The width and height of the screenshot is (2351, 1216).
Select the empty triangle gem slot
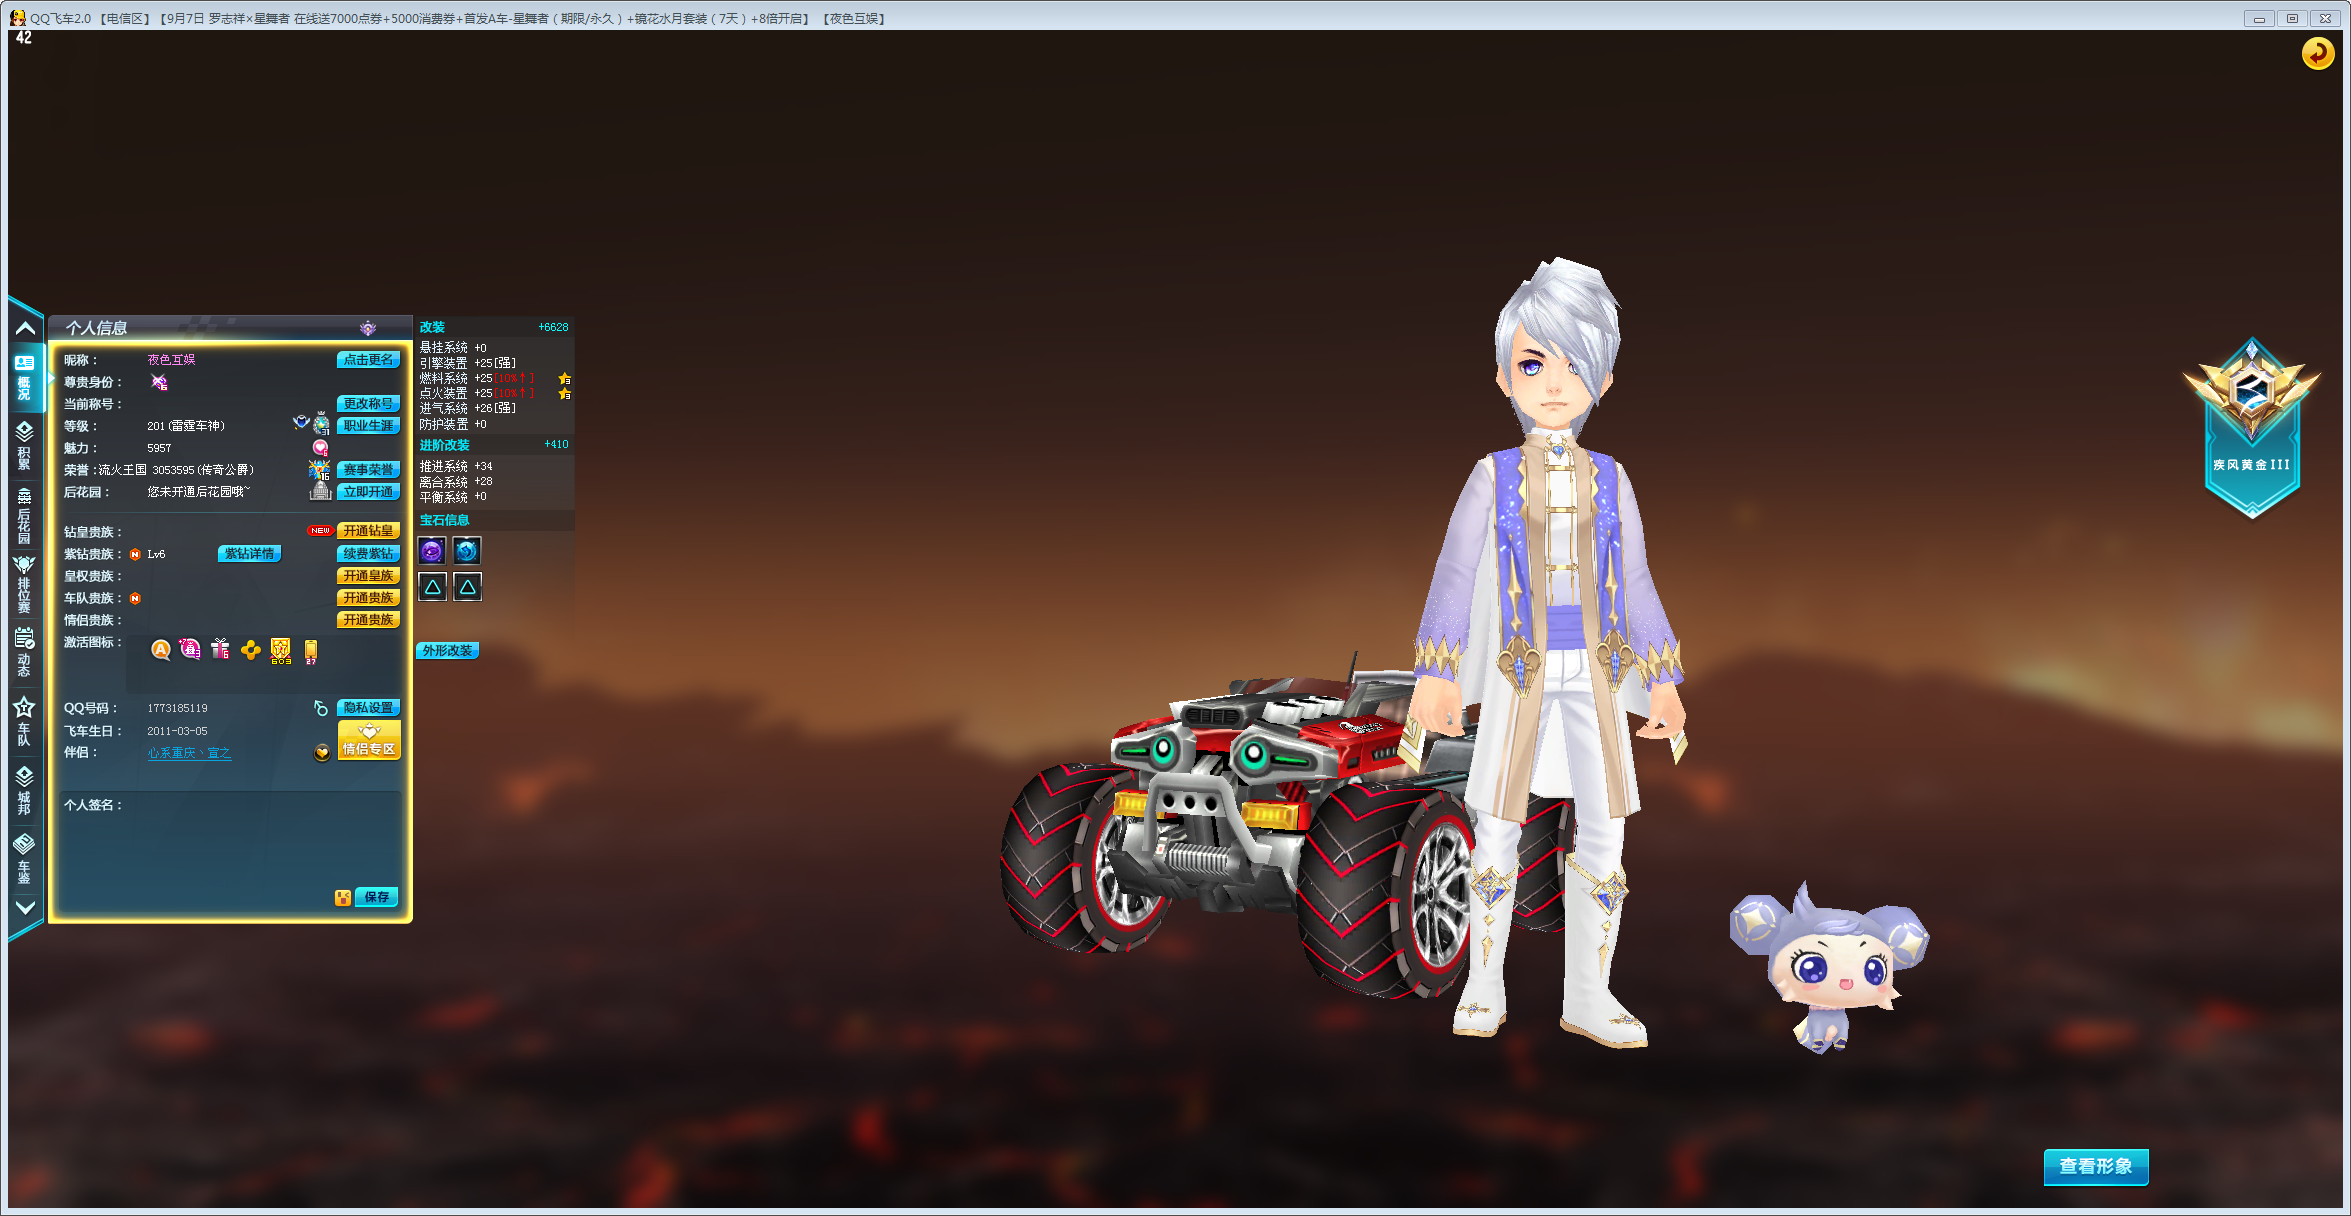[x=432, y=587]
